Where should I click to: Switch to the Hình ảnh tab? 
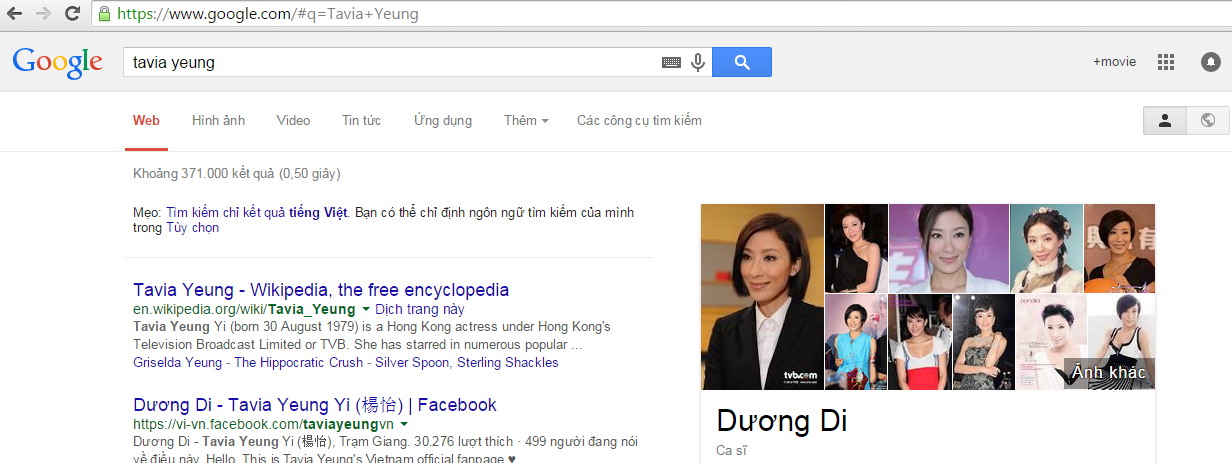click(x=218, y=120)
